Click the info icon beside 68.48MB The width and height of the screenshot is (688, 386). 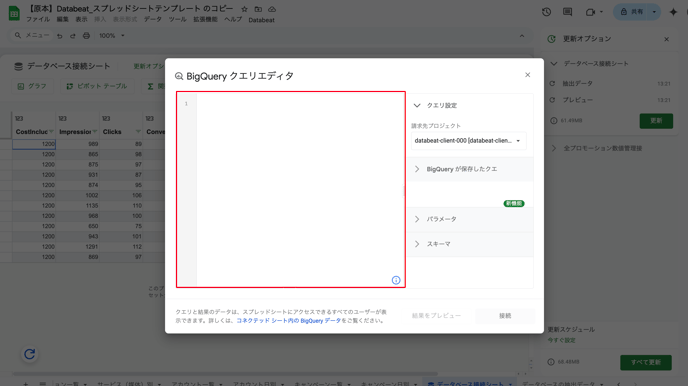click(551, 362)
